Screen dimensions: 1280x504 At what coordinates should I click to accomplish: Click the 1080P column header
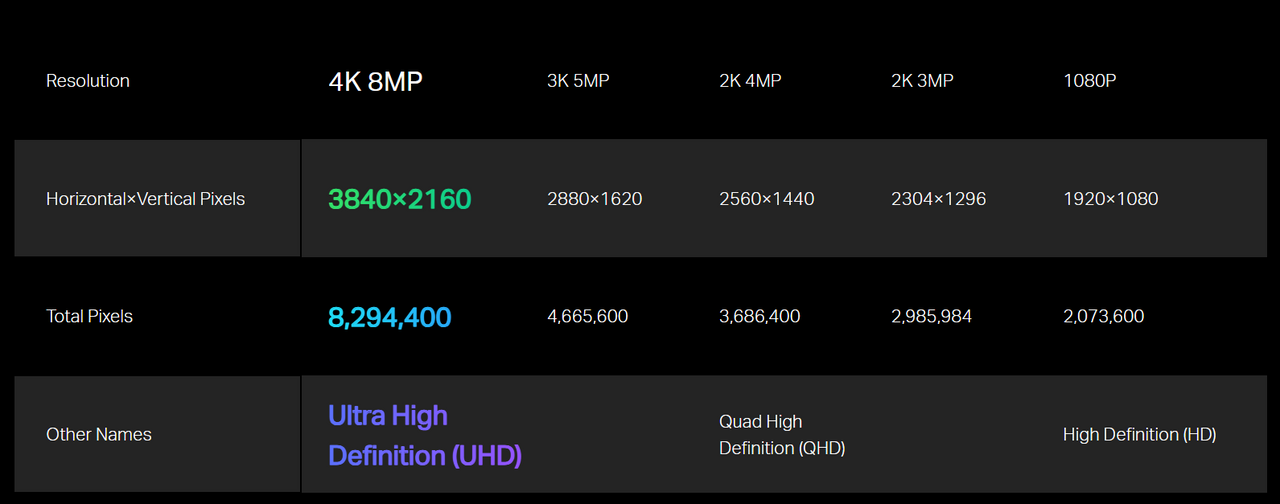pos(1090,81)
